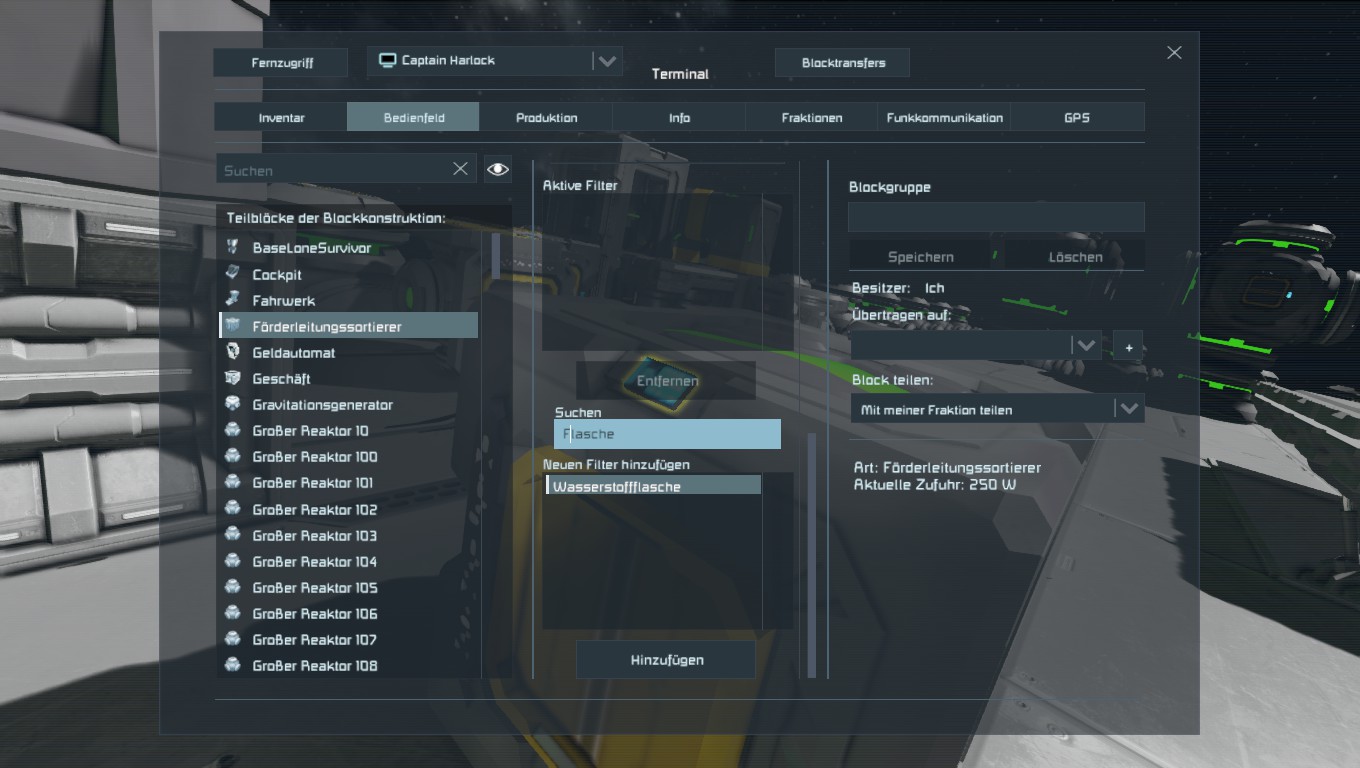Select Wasserstoffflasche in the filter list

[654, 486]
